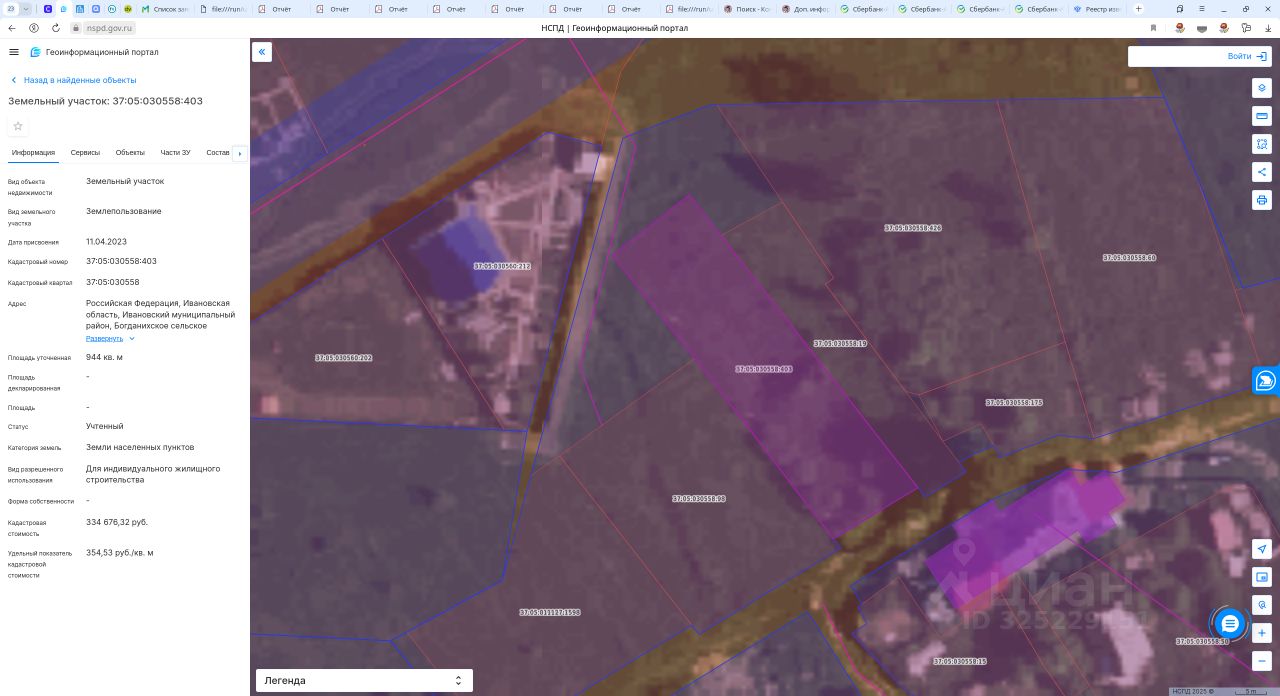Go back in browser history
Screen dimensions: 1280x696
pos(12,28)
